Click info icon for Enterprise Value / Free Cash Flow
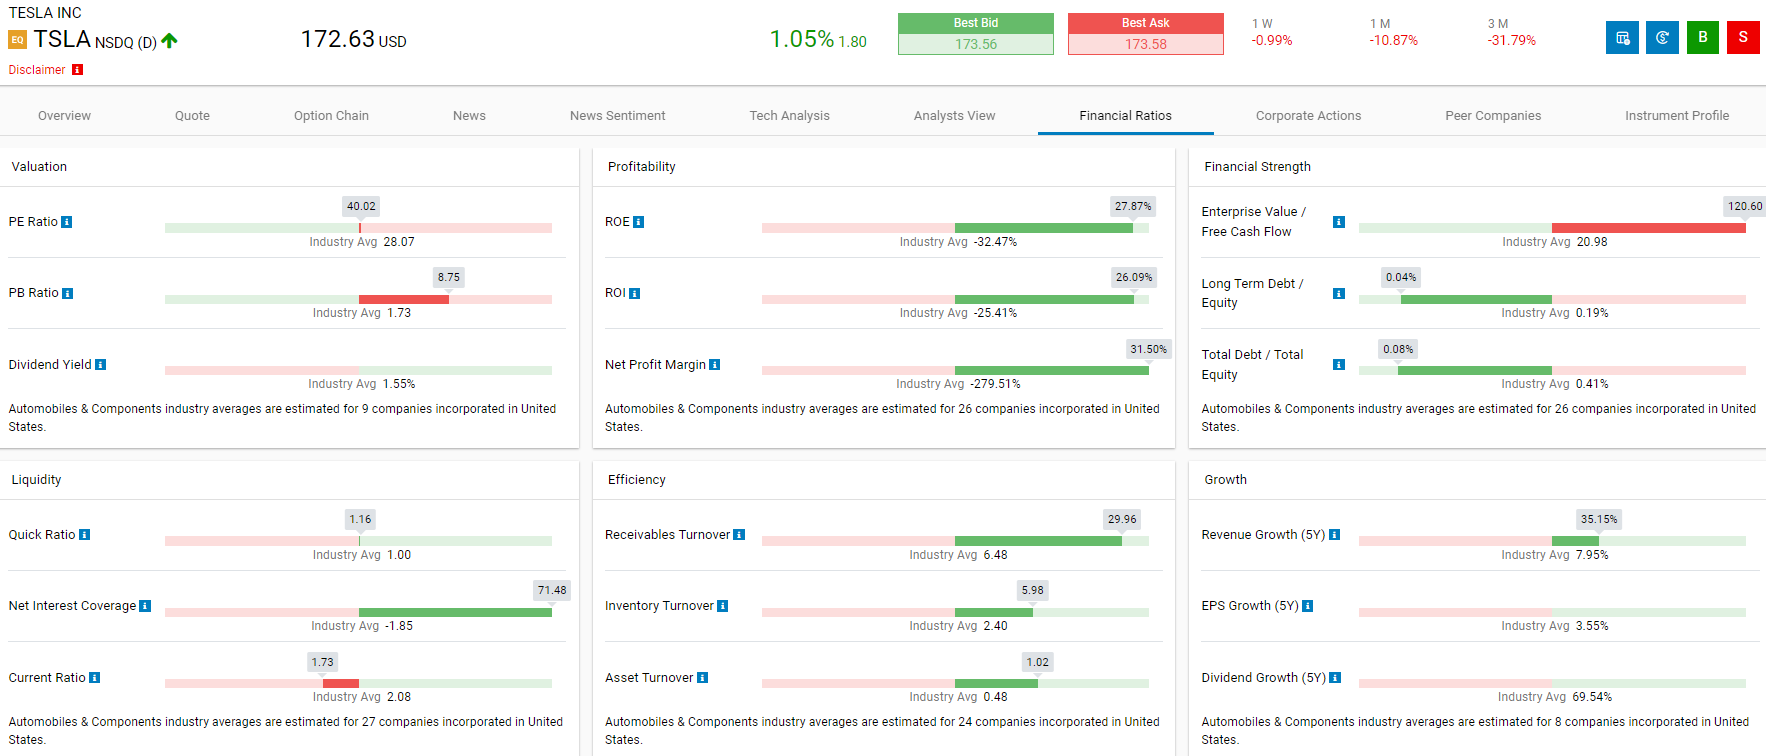This screenshot has width=1766, height=756. [1339, 222]
